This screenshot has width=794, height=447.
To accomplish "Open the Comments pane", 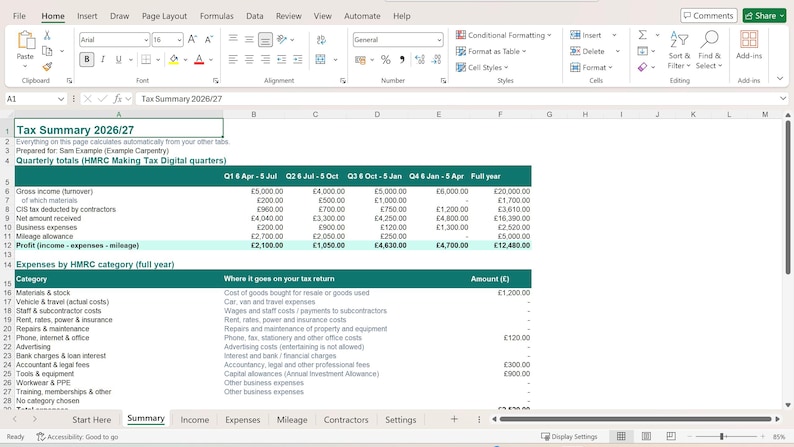I will point(708,16).
